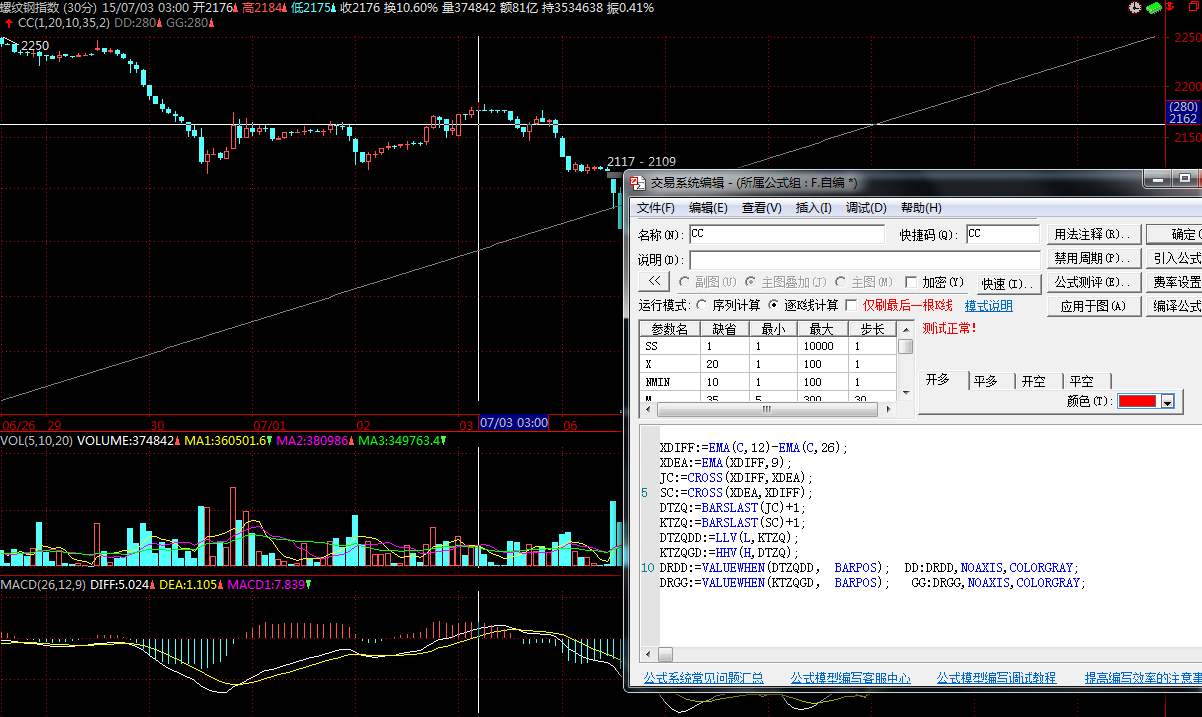Click the formula editor window title icon
This screenshot has height=717, width=1202.
(639, 182)
